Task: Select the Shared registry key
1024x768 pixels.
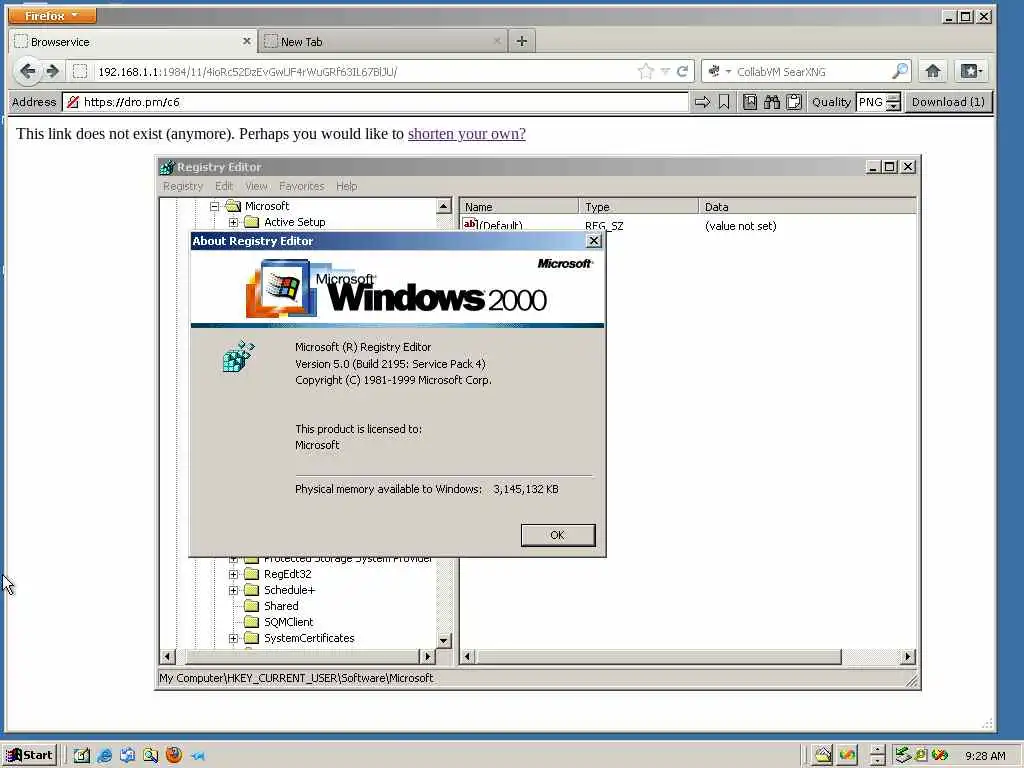Action: (281, 606)
